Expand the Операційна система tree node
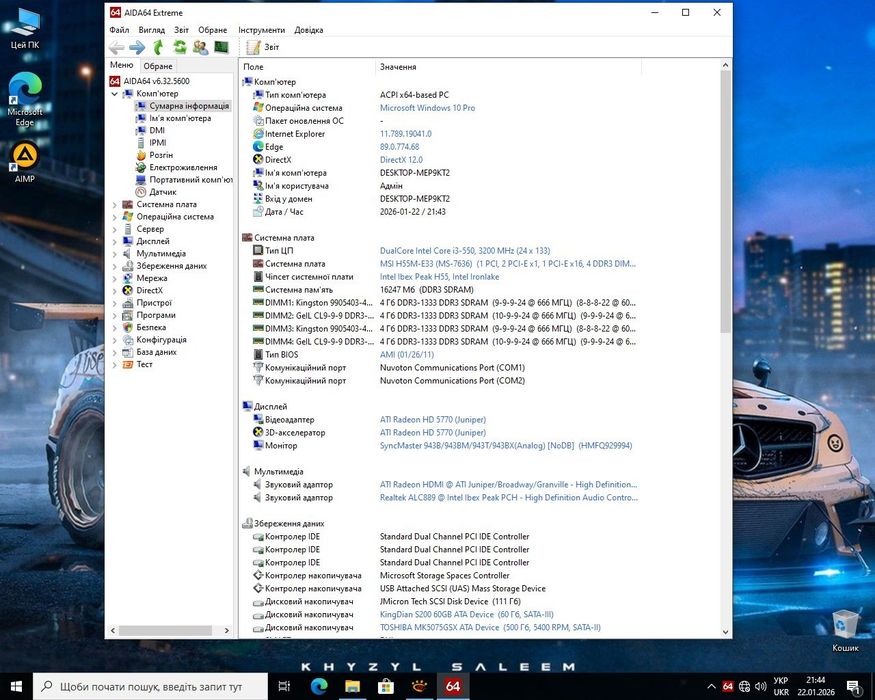This screenshot has width=875, height=700. point(114,217)
